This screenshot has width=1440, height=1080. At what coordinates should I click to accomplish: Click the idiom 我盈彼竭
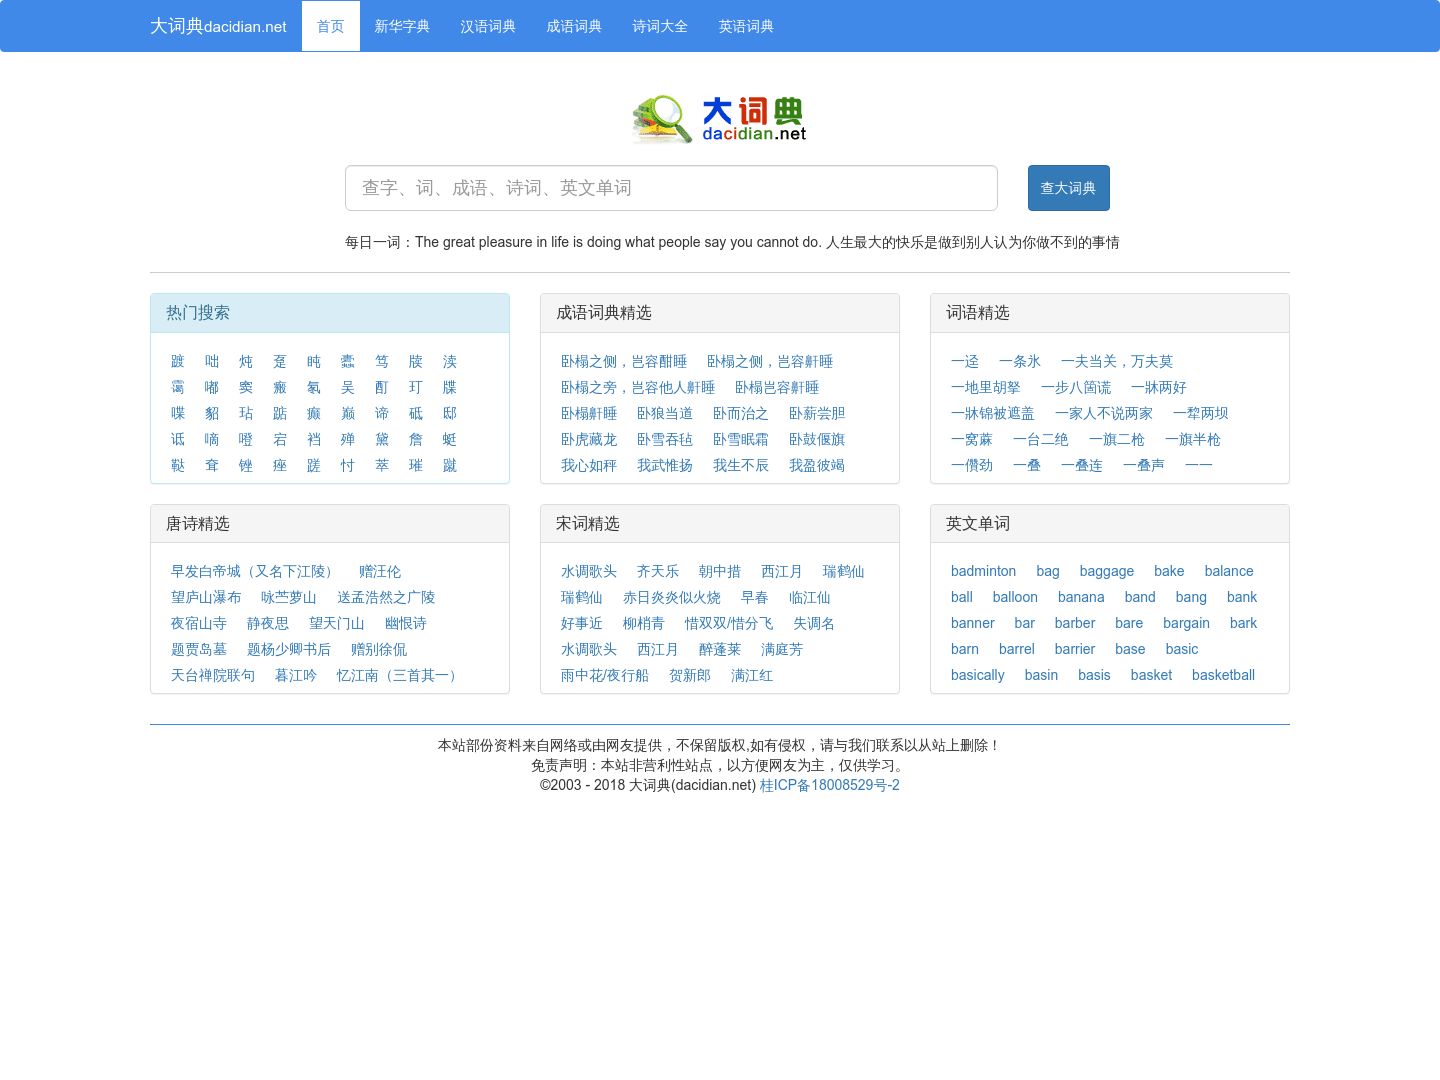click(817, 465)
